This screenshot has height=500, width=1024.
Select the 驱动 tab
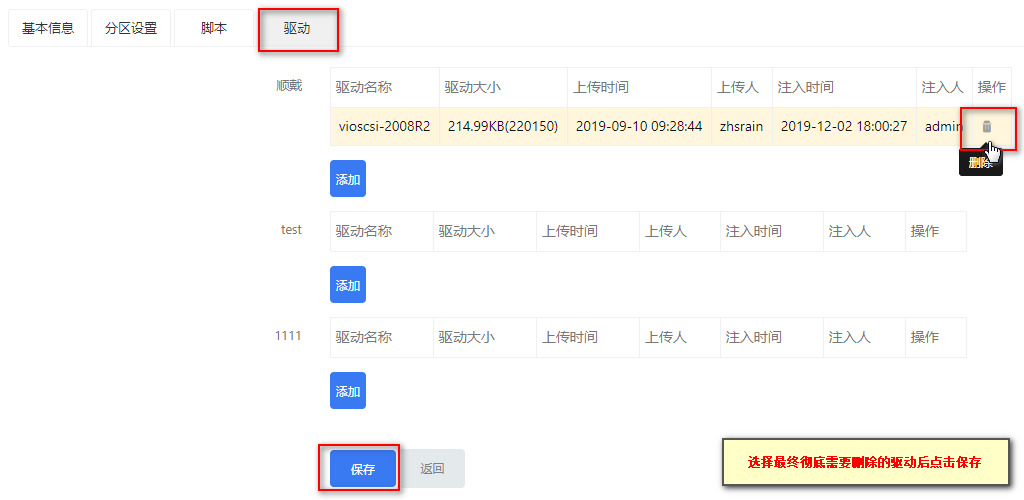click(297, 28)
